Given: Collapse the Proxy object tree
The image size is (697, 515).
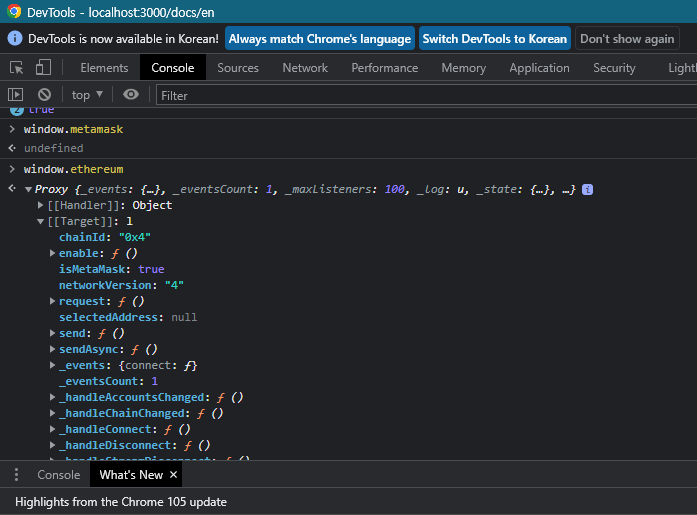Looking at the screenshot, I should tap(28, 190).
